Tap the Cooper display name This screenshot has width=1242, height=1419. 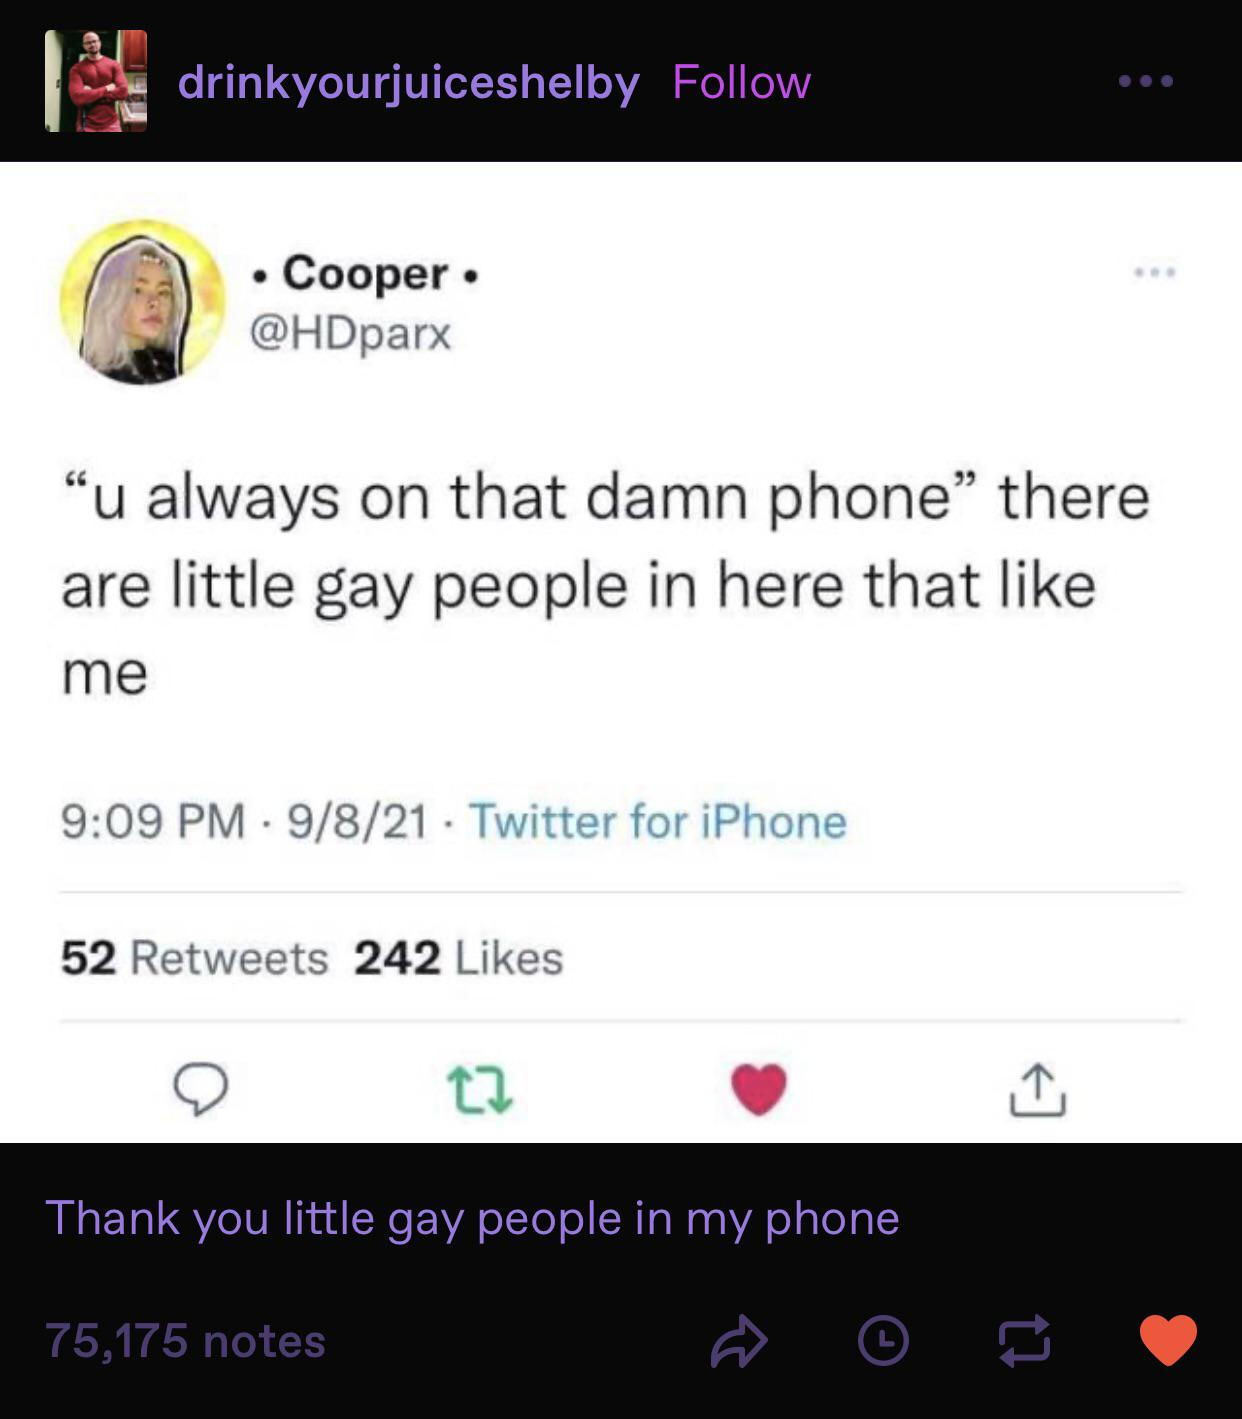(365, 273)
